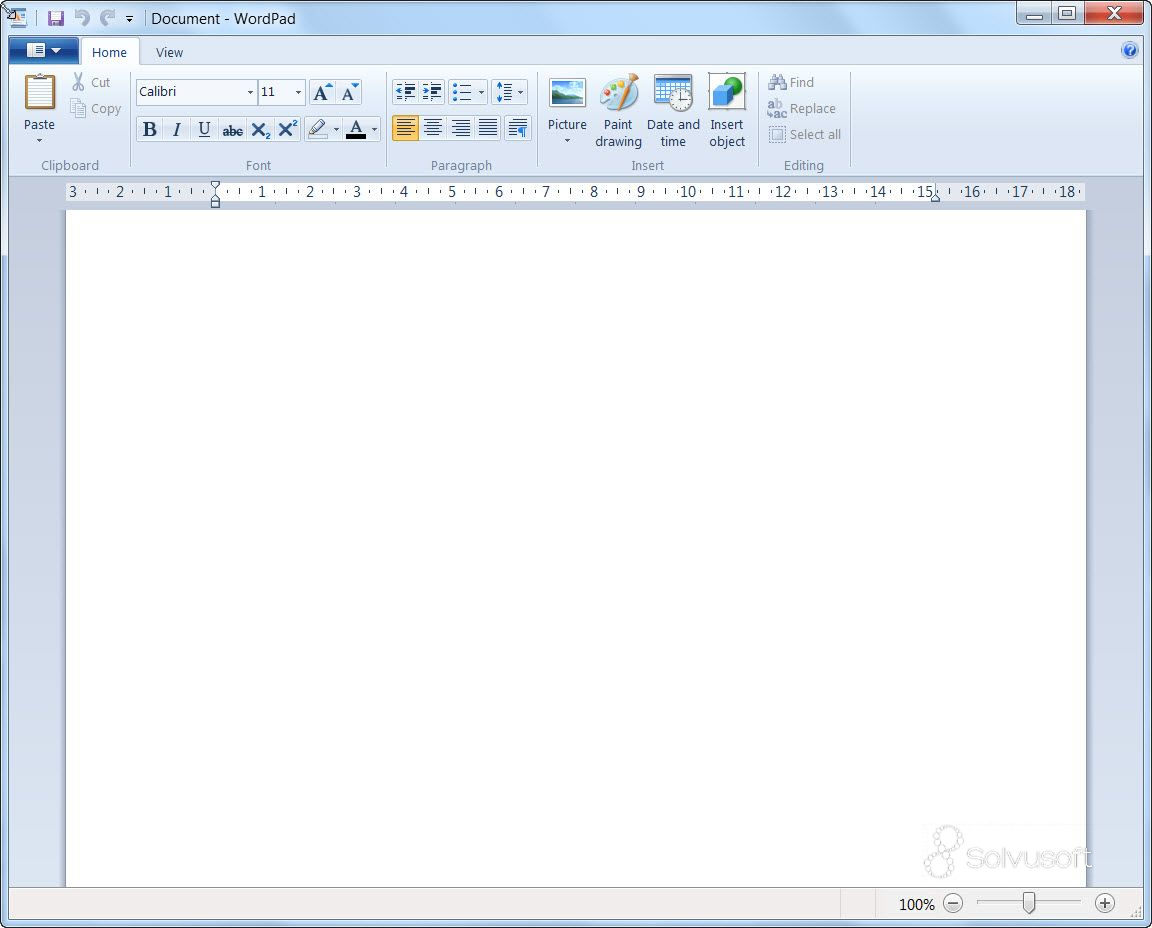1152x928 pixels.
Task: Switch to the View tab
Action: click(x=169, y=52)
